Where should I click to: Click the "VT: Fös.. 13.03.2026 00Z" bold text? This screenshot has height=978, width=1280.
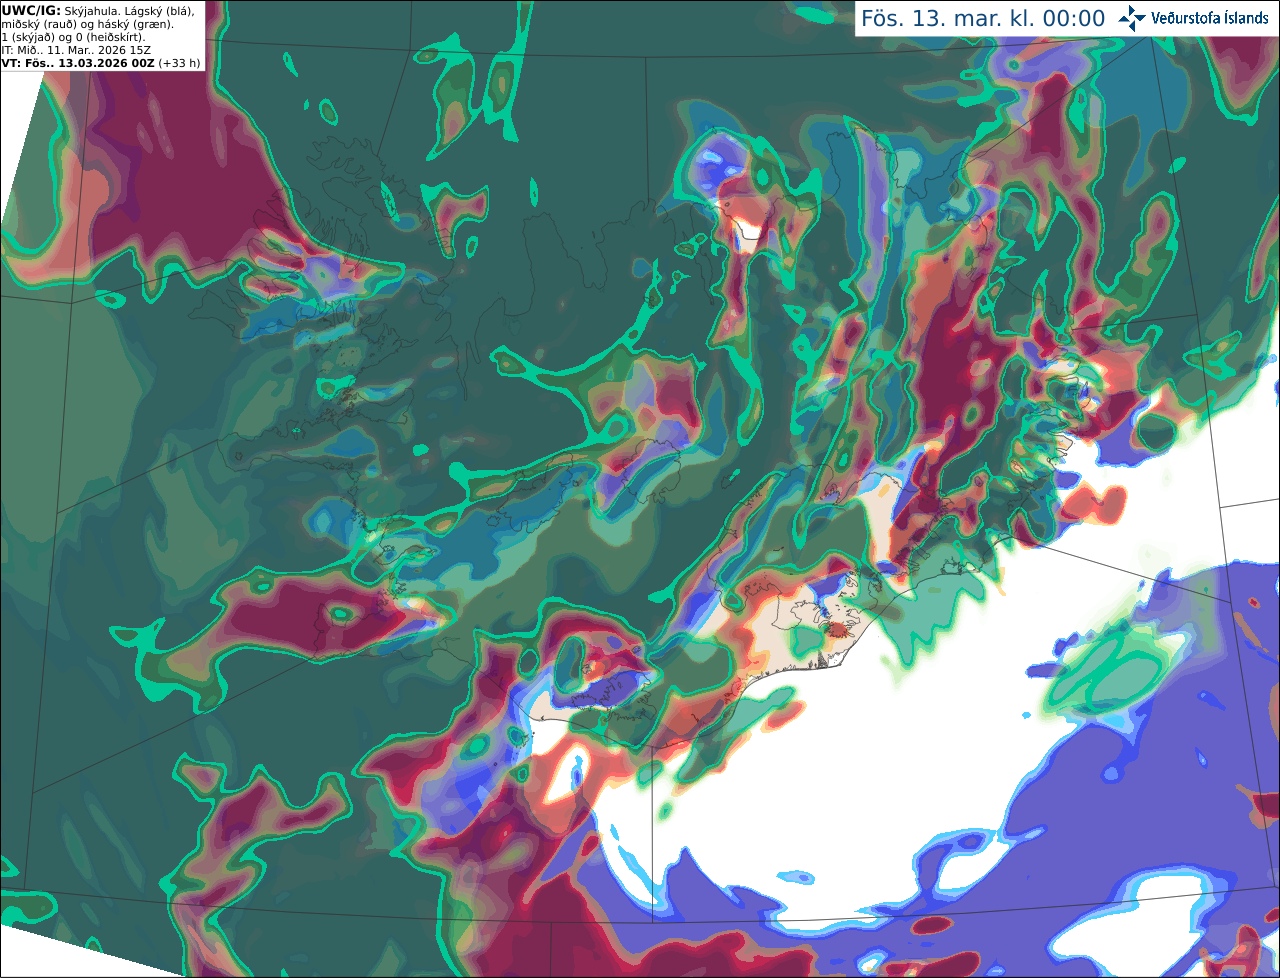pyautogui.click(x=78, y=63)
